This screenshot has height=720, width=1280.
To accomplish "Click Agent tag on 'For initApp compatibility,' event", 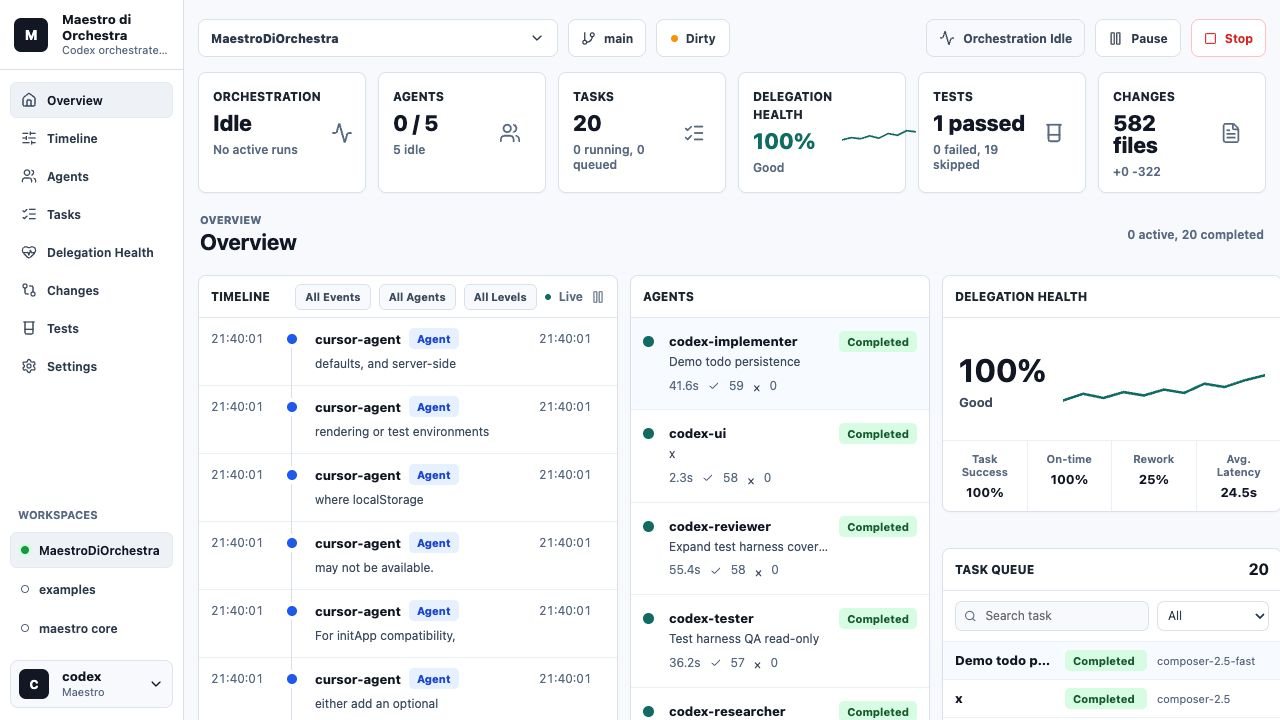I will click(434, 611).
